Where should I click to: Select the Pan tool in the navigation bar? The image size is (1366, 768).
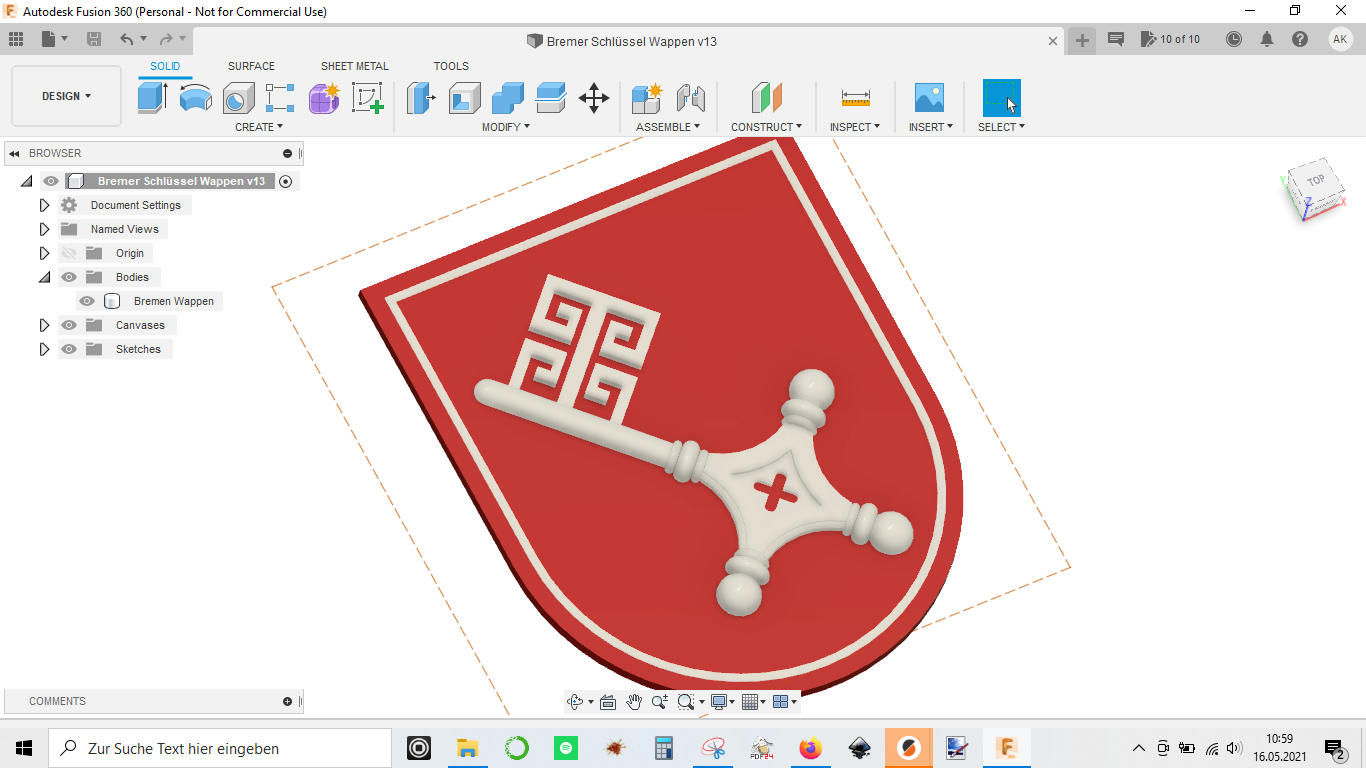[634, 701]
